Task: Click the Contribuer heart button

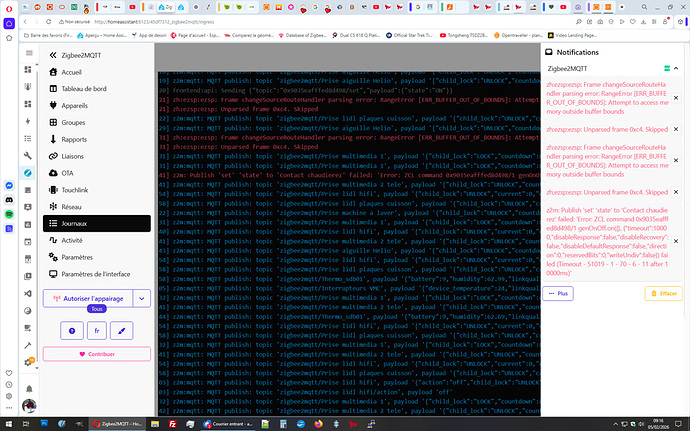Action: click(x=96, y=354)
